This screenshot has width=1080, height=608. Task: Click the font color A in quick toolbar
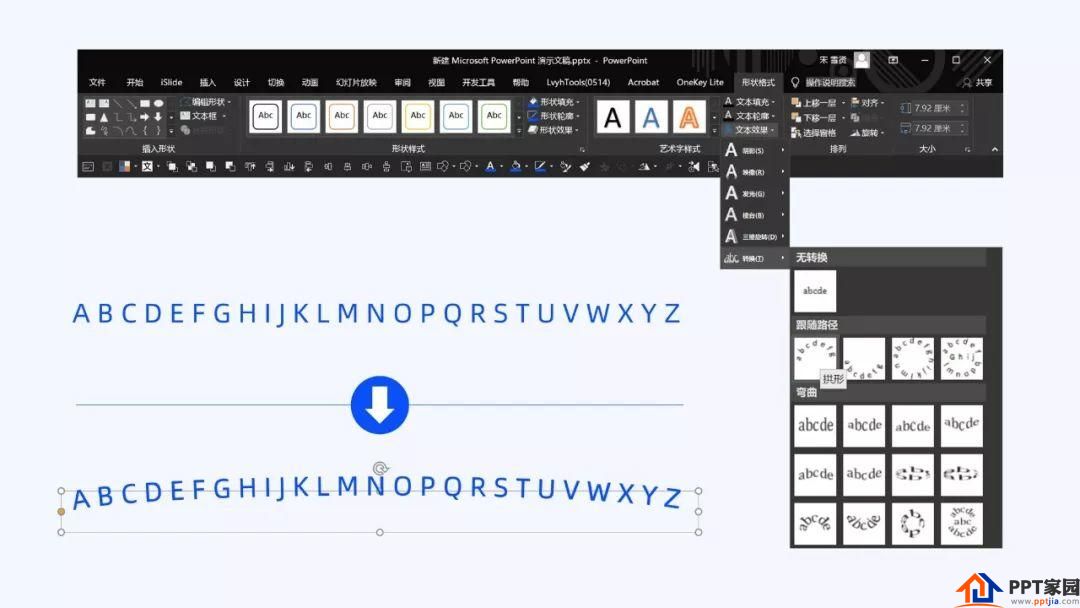click(x=490, y=166)
